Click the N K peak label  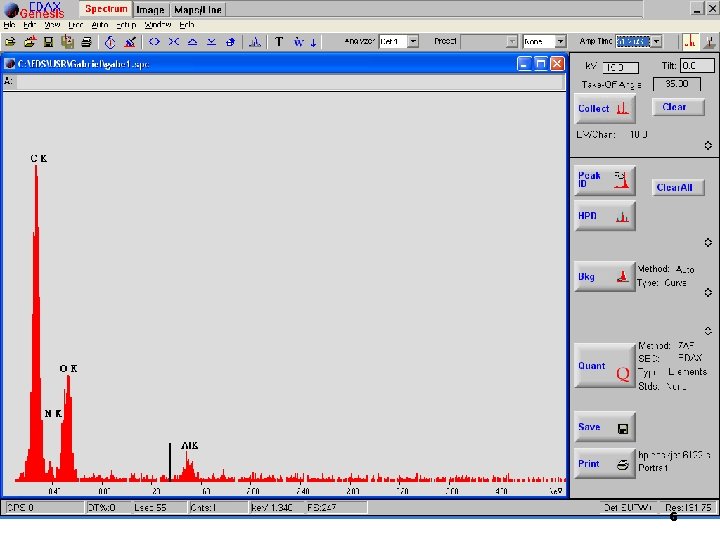pos(53,413)
